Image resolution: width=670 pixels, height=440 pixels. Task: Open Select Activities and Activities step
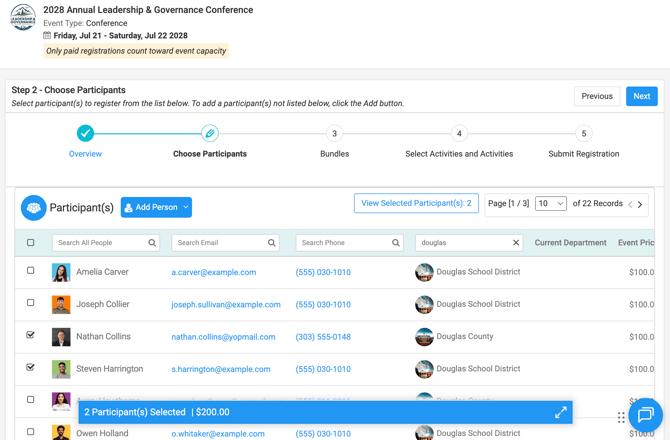459,154
